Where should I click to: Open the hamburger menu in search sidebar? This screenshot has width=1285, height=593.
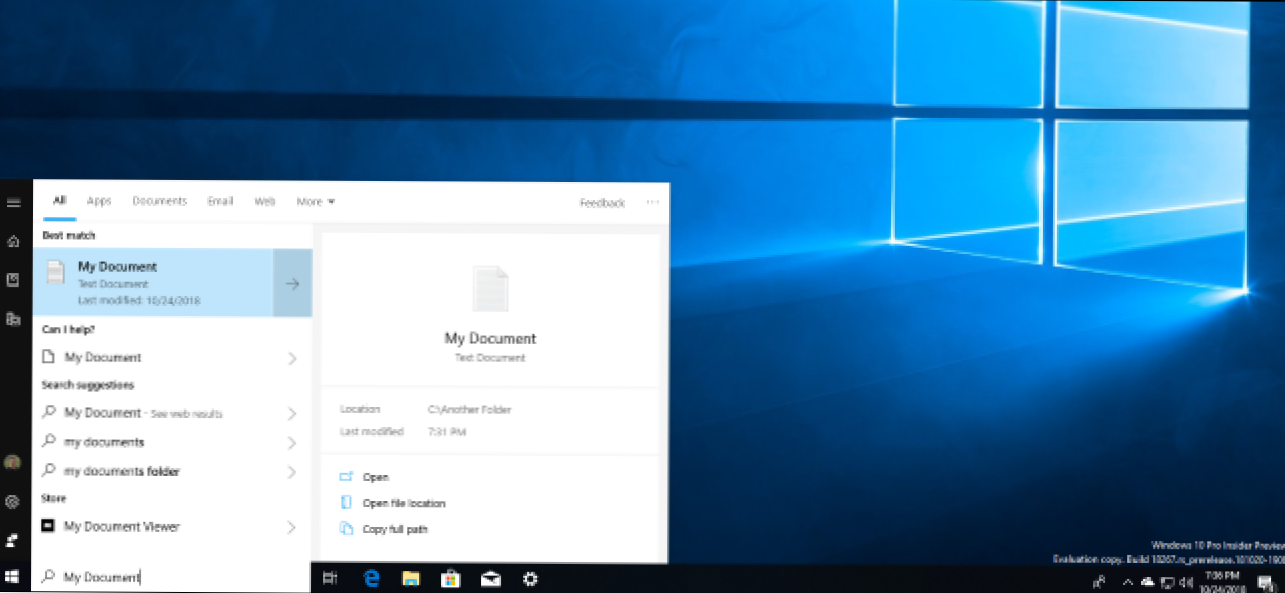(x=14, y=203)
